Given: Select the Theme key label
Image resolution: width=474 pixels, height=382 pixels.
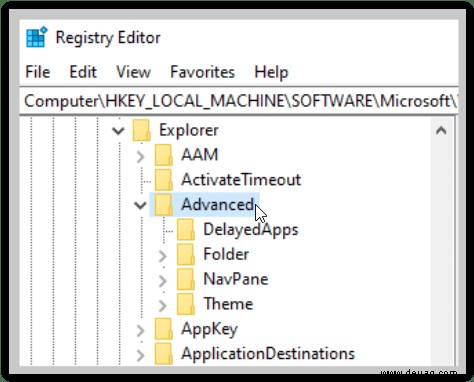Looking at the screenshot, I should [x=228, y=304].
